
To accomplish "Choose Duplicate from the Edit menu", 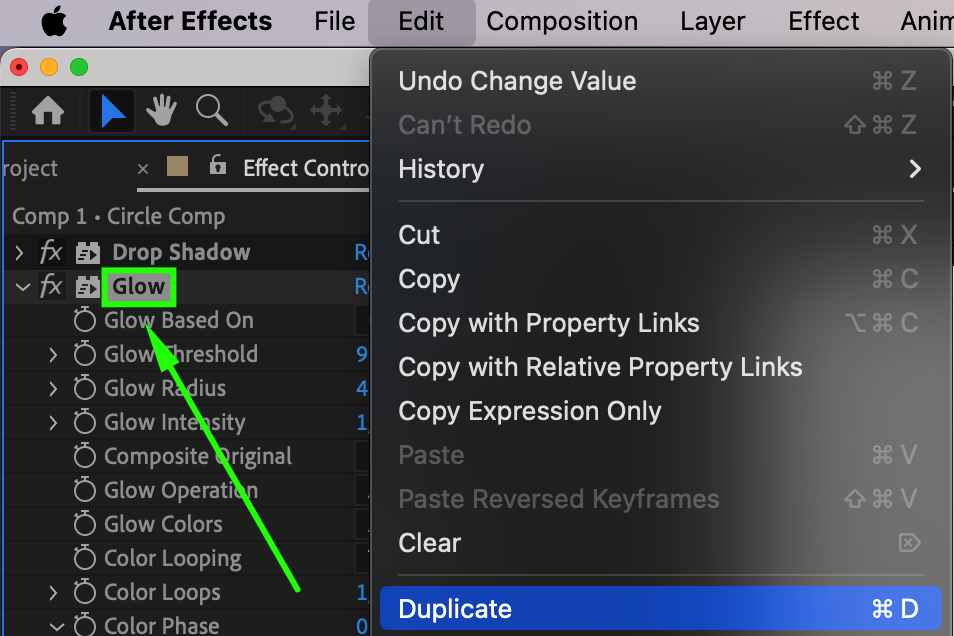I will 455,609.
